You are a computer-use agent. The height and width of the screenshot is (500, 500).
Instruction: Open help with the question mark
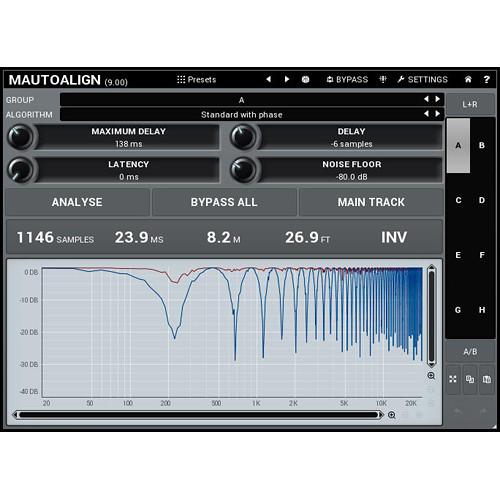486,79
